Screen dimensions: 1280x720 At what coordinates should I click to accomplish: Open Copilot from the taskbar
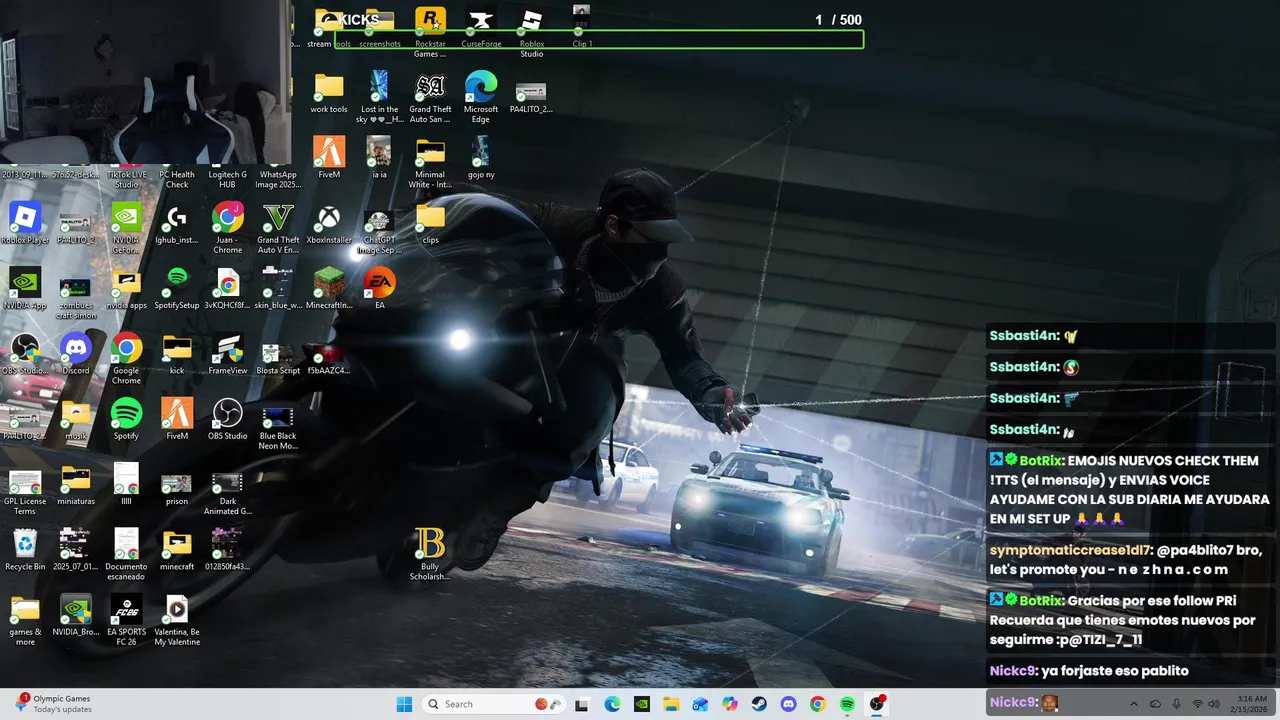tap(730, 704)
